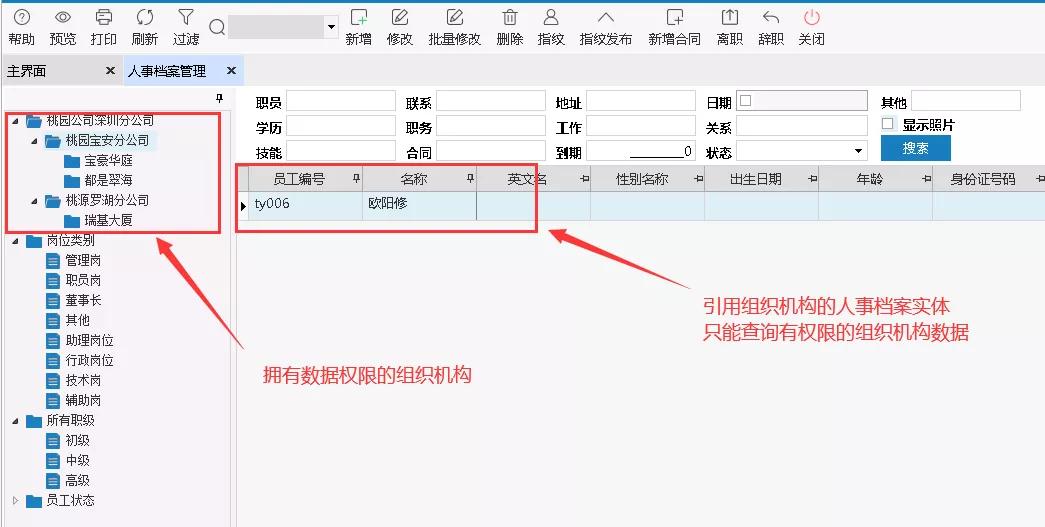This screenshot has height=527, width=1045.
Task: Select 宝豪华庭 in the tree
Action: [x=108, y=161]
